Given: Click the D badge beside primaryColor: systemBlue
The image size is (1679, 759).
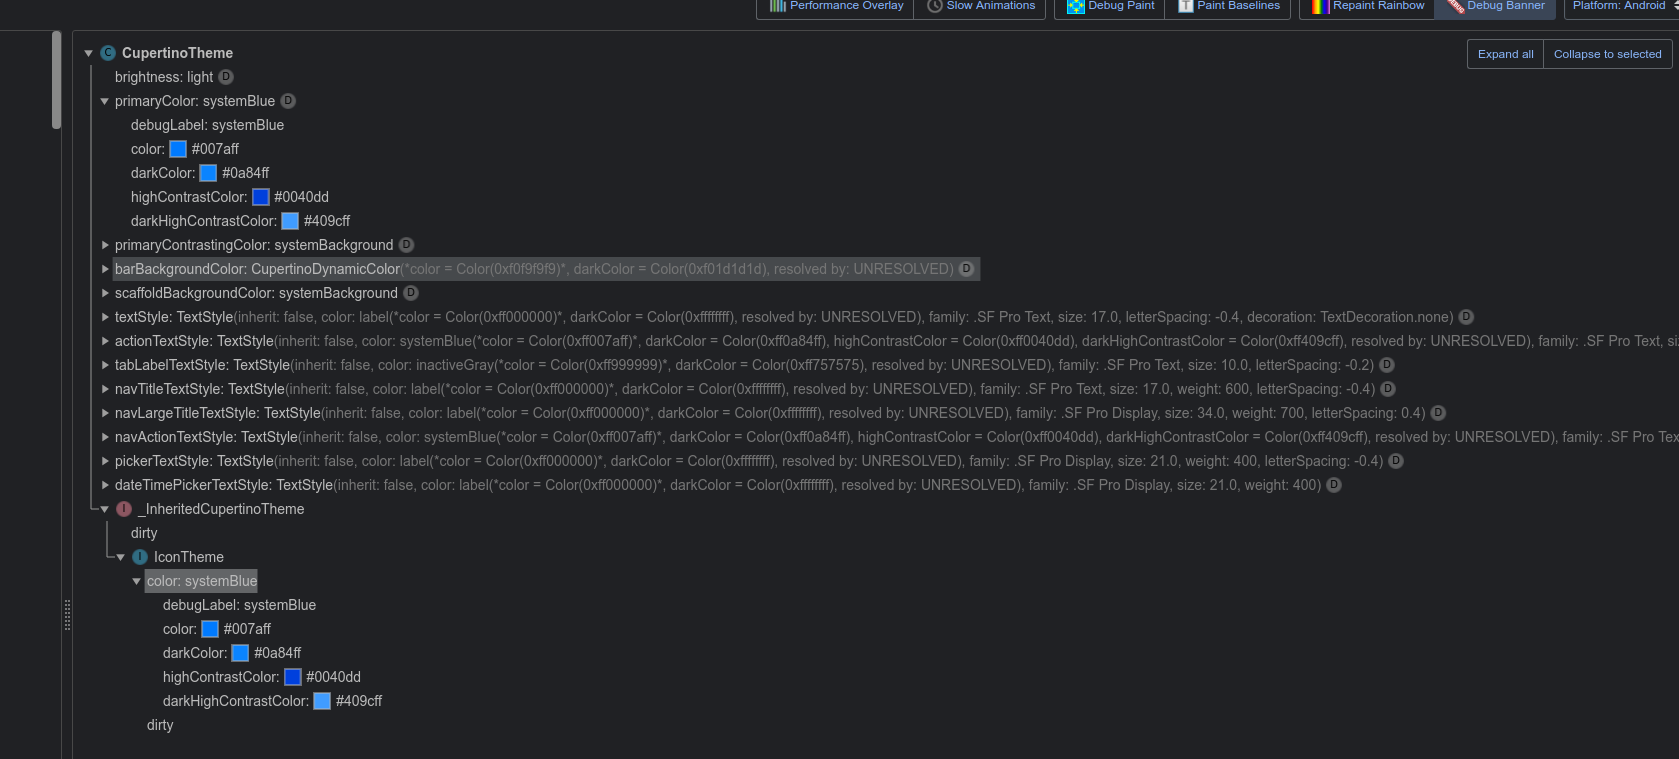Looking at the screenshot, I should pyautogui.click(x=288, y=101).
